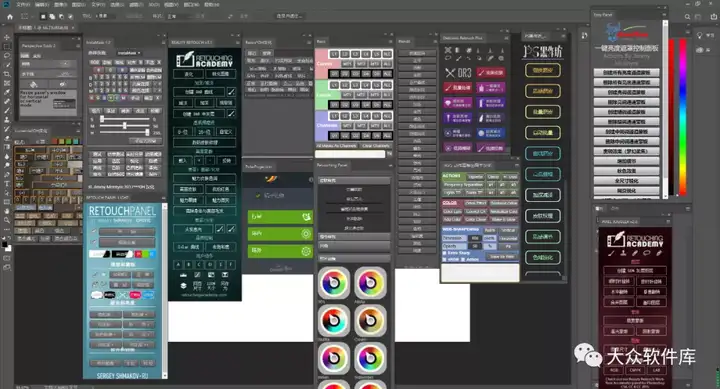720x389 pixels.
Task: Collapse section header above the color wheels
Action: [354, 259]
